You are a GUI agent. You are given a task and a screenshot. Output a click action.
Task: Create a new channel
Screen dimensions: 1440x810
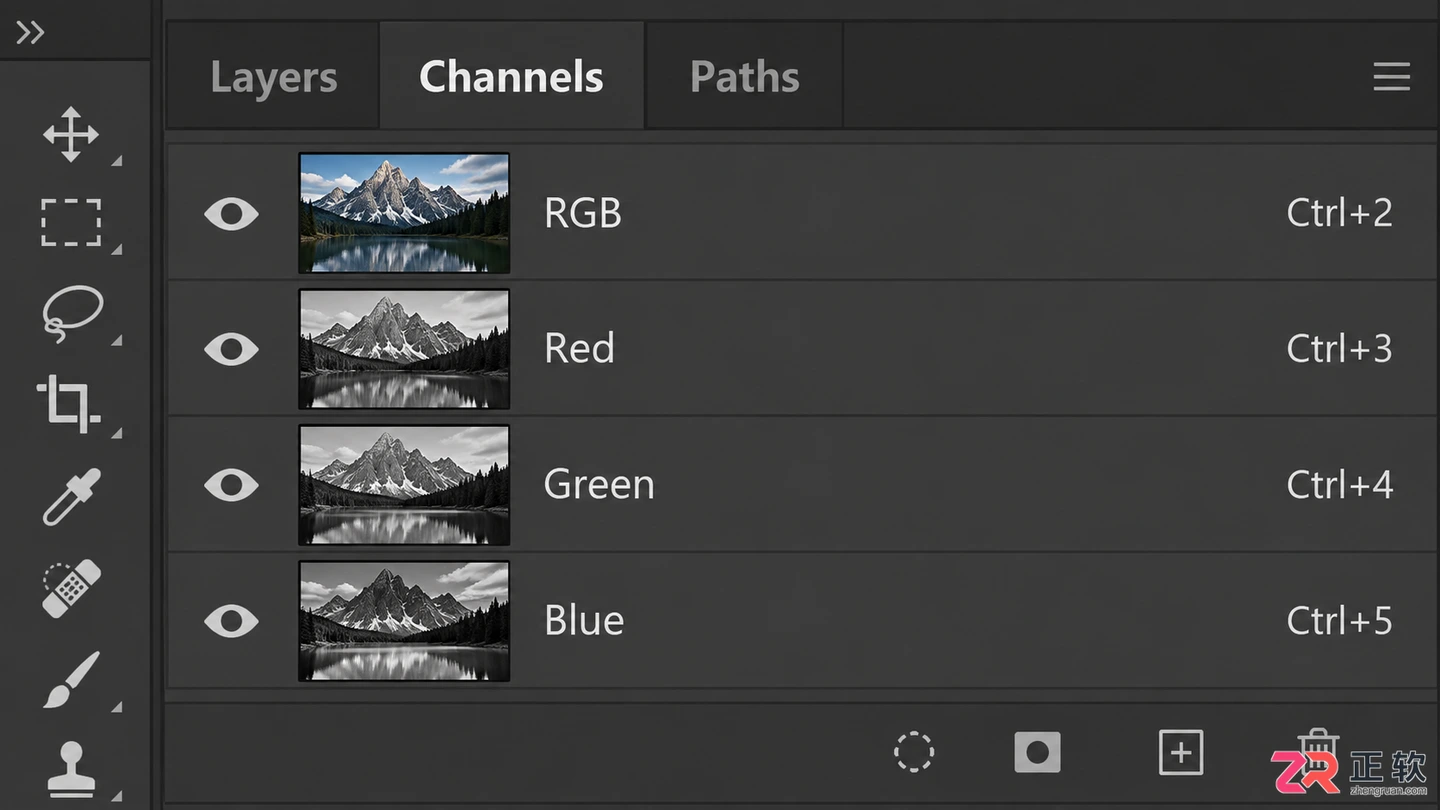tap(1181, 752)
